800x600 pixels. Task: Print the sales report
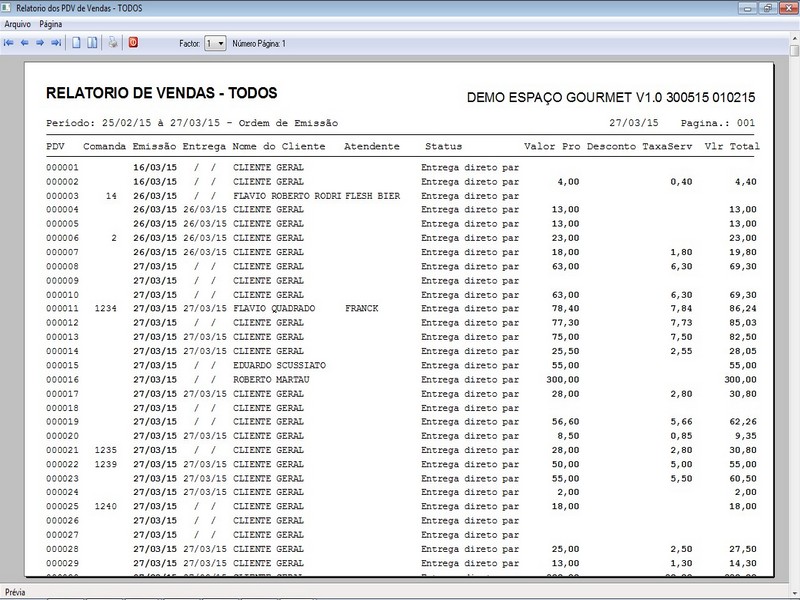tap(113, 44)
